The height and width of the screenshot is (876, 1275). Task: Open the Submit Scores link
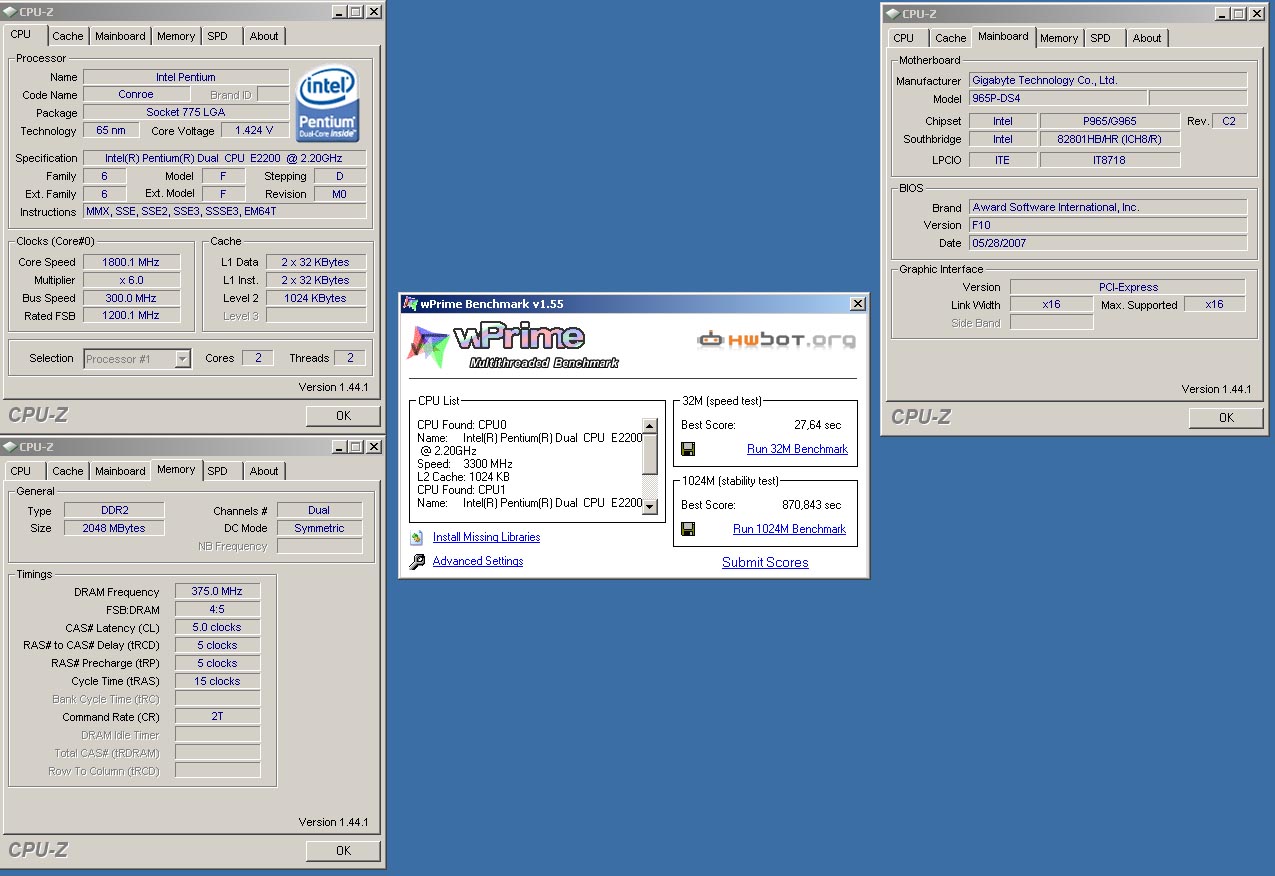tap(765, 563)
